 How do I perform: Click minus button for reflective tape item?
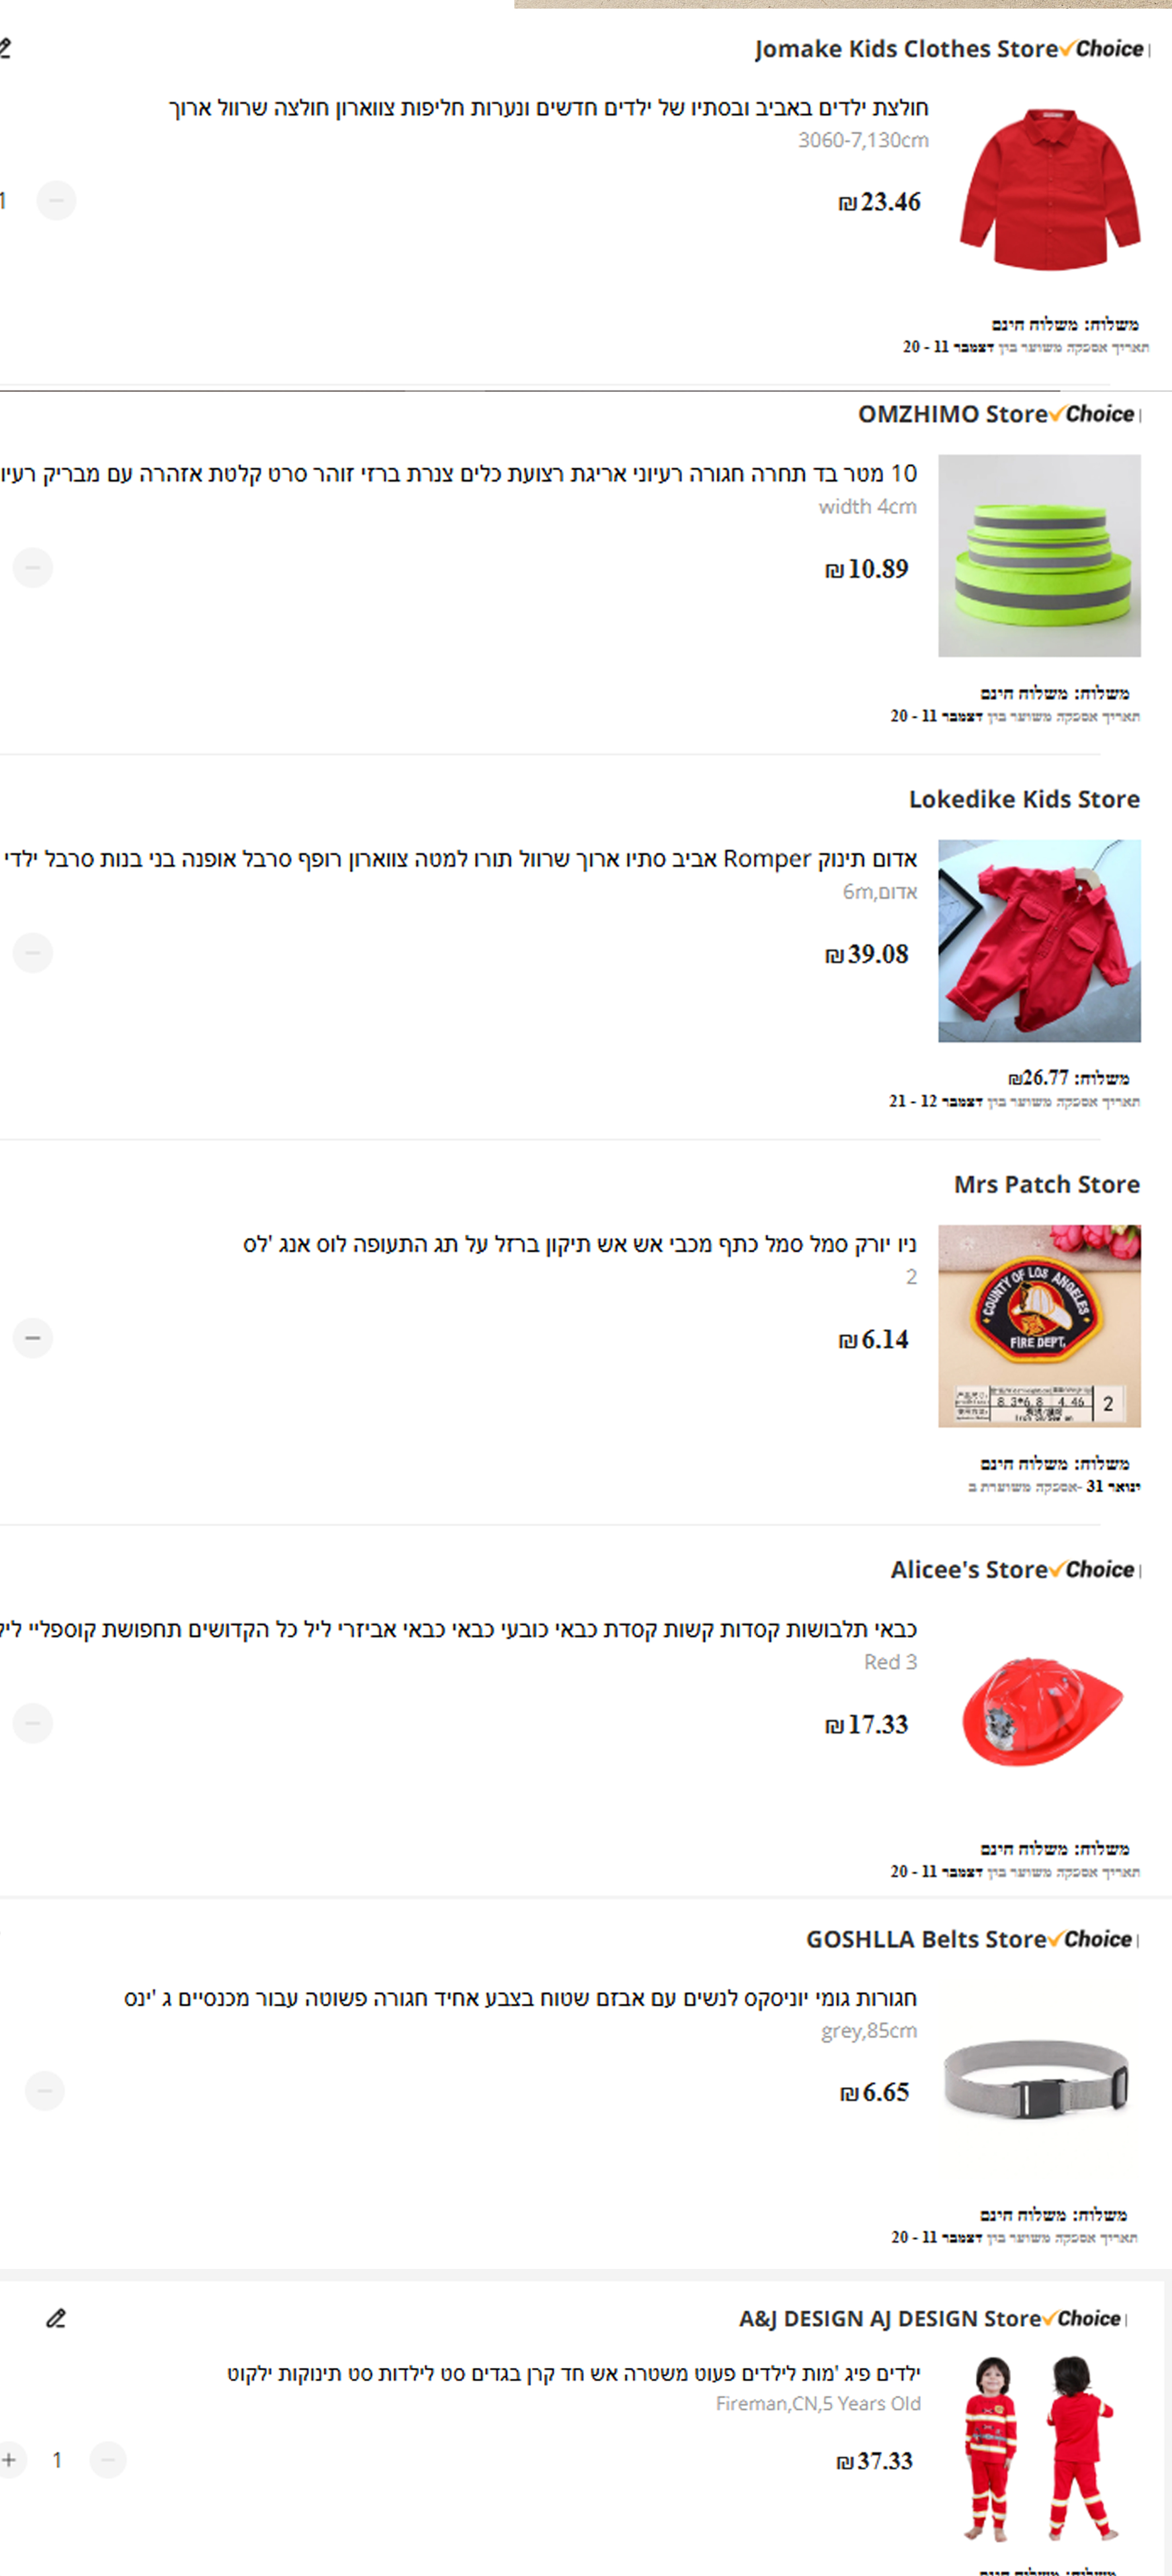pos(32,568)
